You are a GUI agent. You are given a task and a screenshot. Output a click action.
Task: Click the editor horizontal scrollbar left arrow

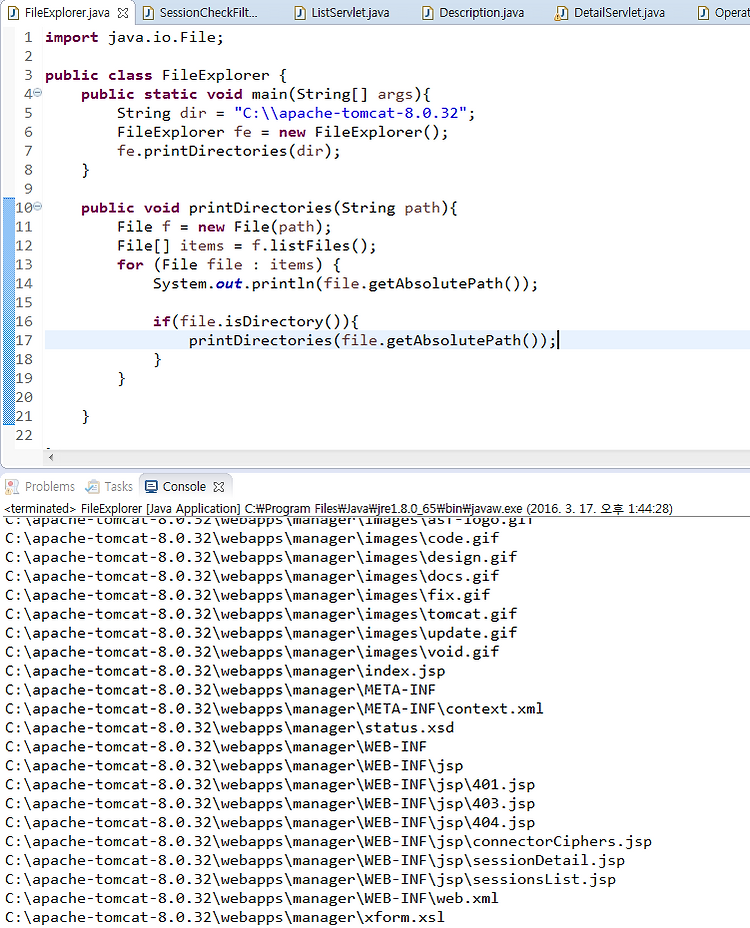point(51,457)
